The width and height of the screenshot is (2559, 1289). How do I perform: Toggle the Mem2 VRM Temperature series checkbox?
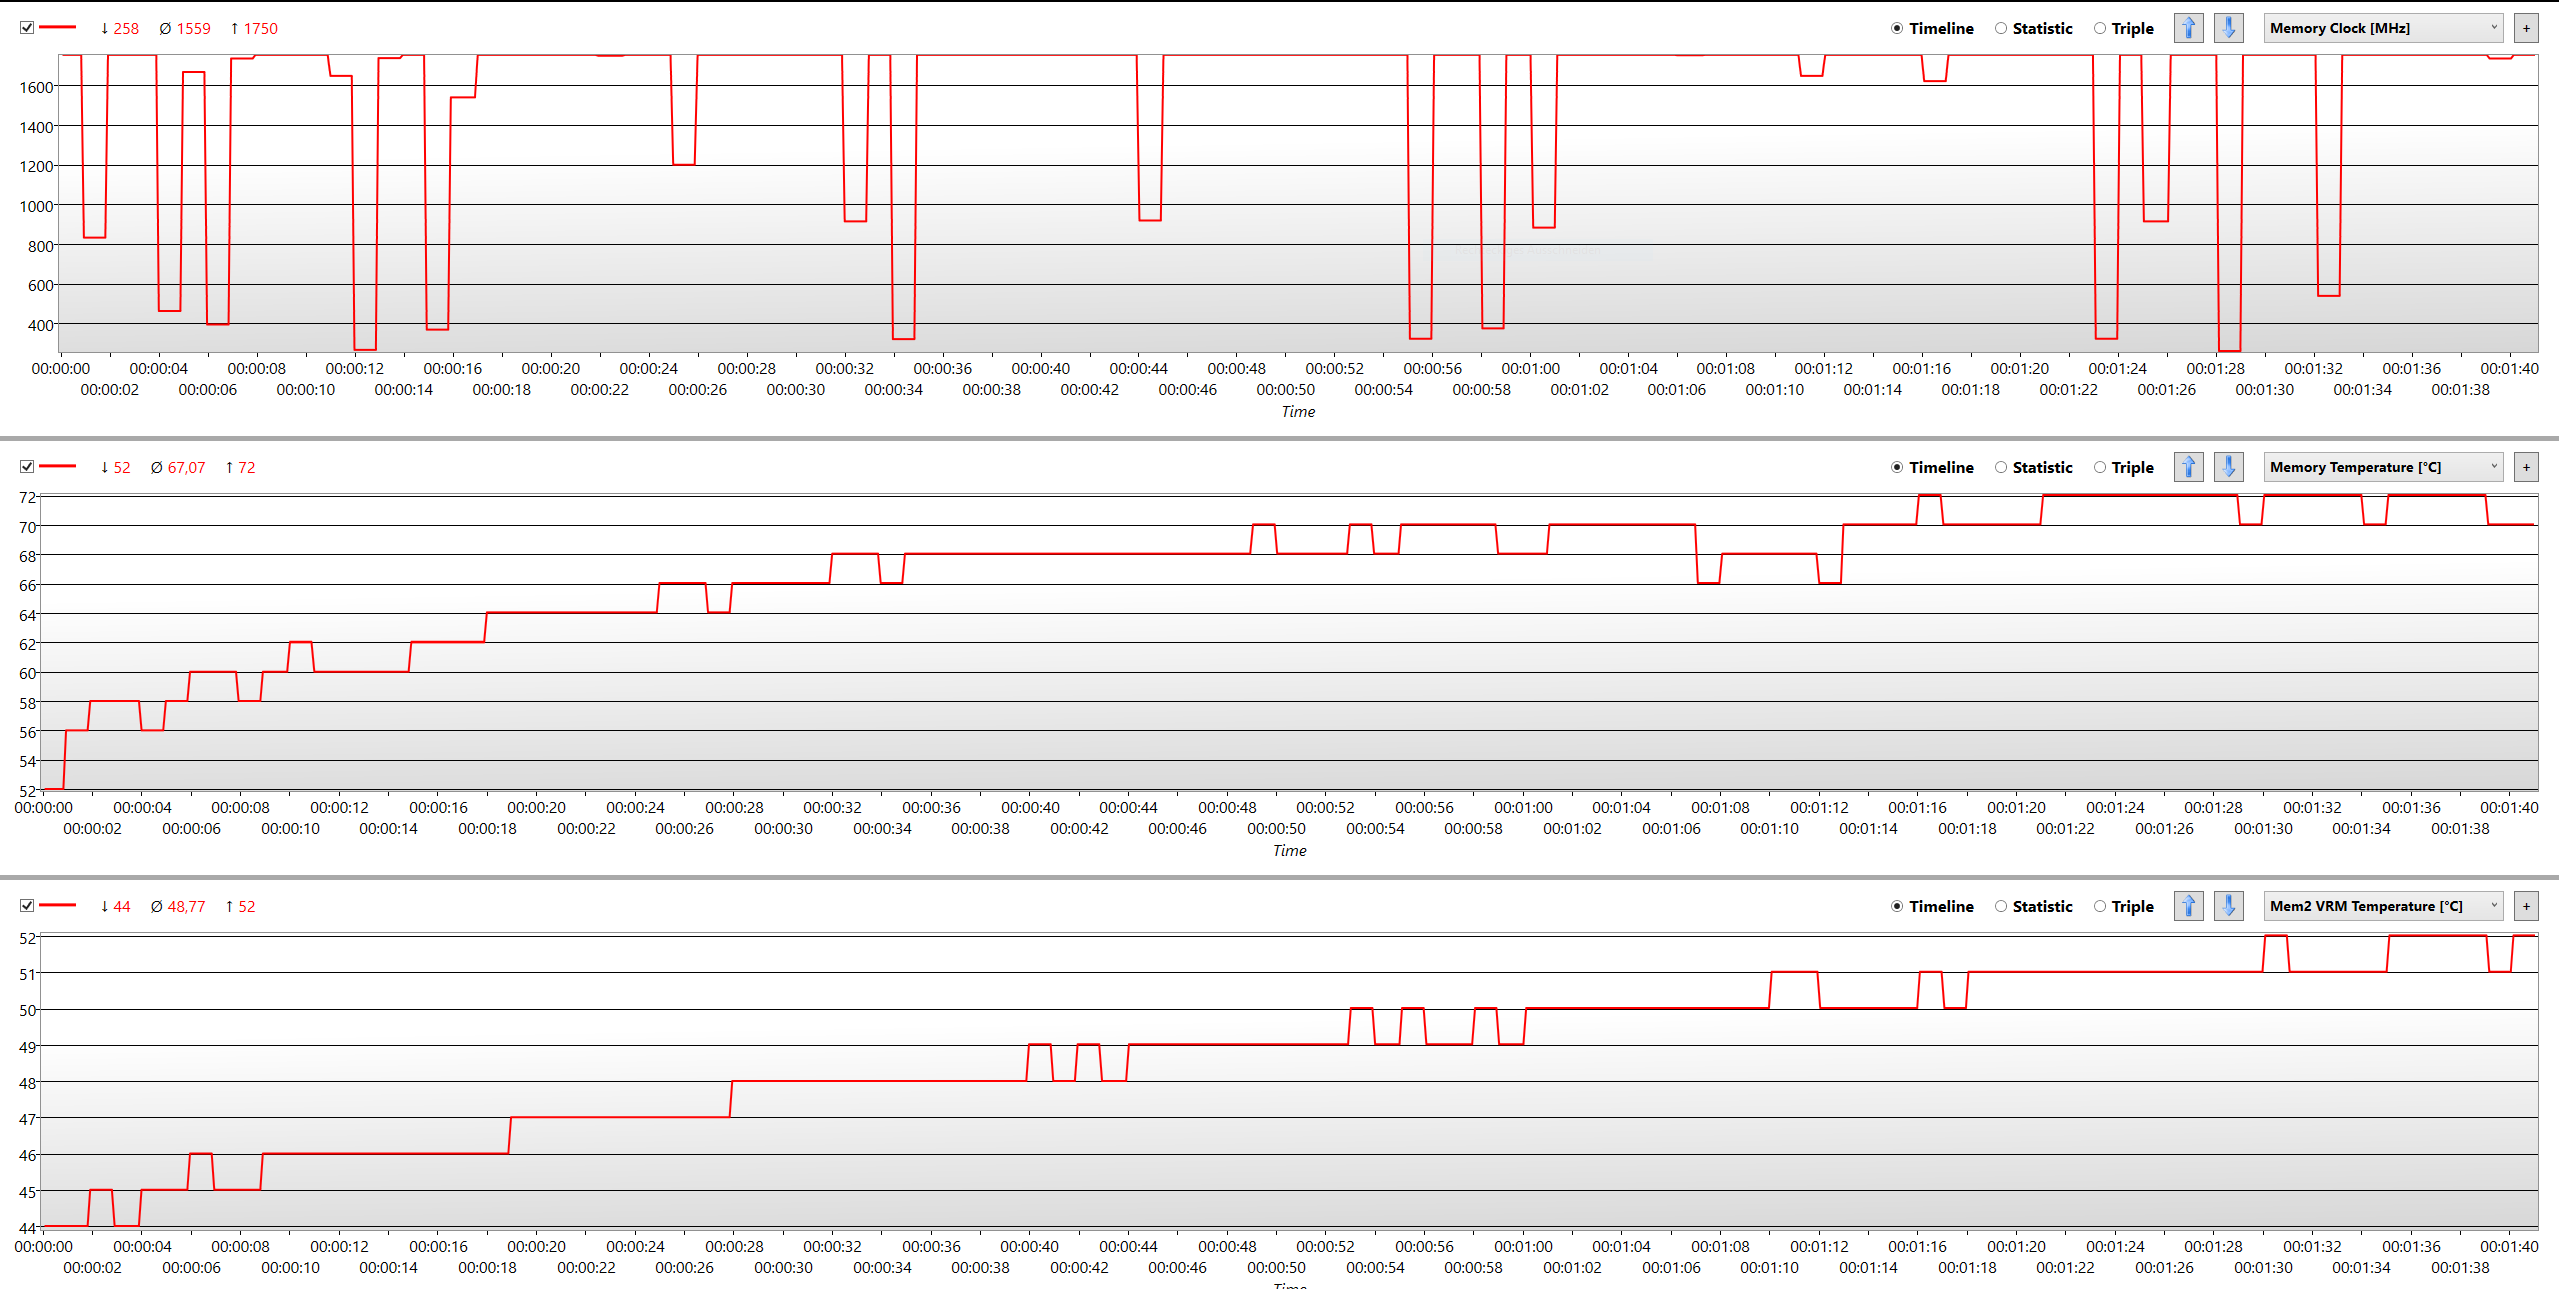(27, 906)
